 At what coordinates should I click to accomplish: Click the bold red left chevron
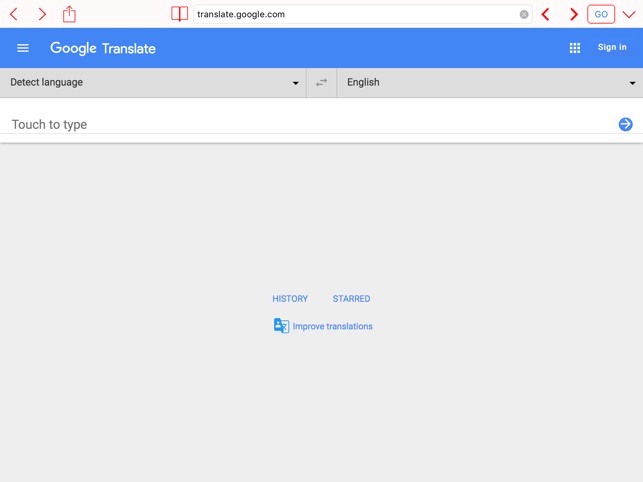[x=545, y=14]
